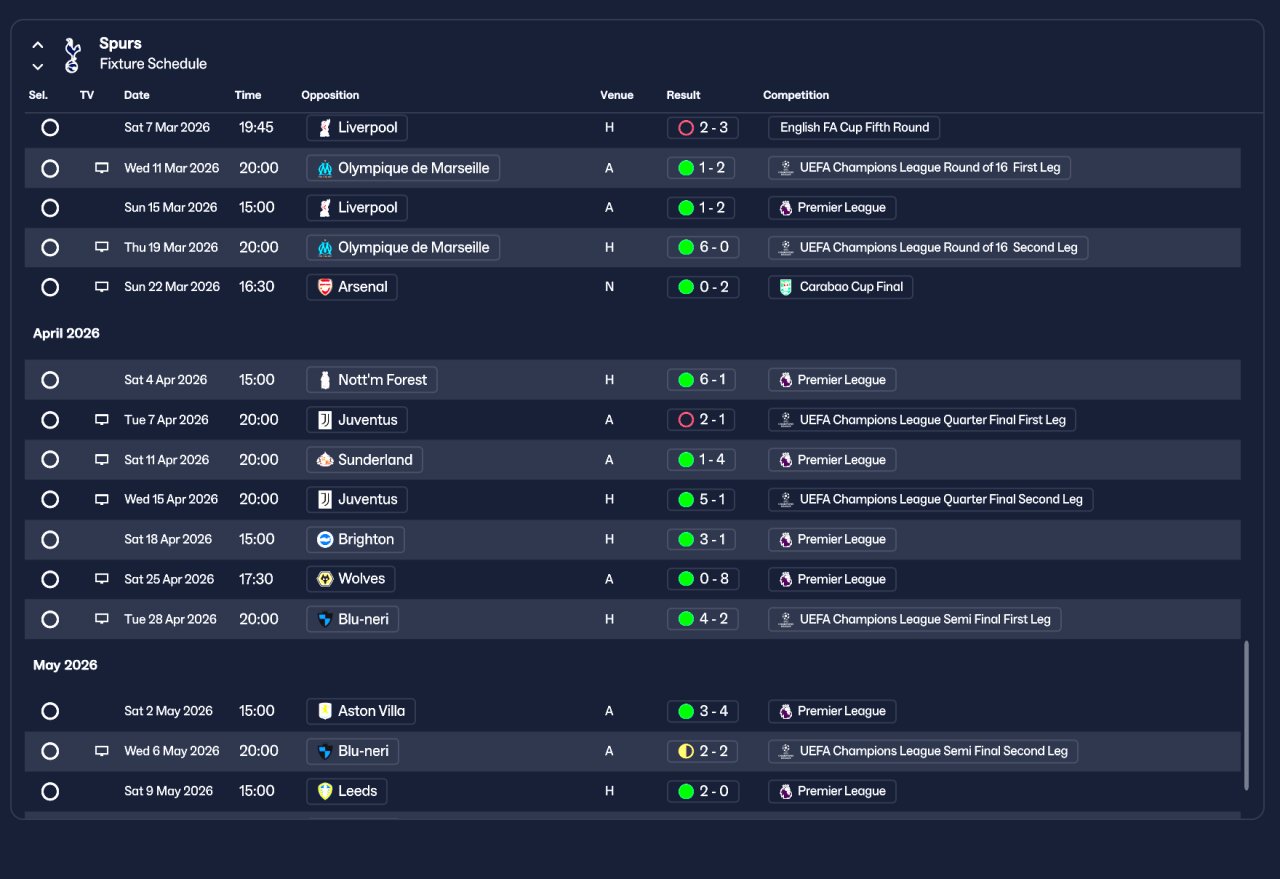View the 0 - 2 result against Arsenal
This screenshot has height=879, width=1280.
tap(703, 287)
